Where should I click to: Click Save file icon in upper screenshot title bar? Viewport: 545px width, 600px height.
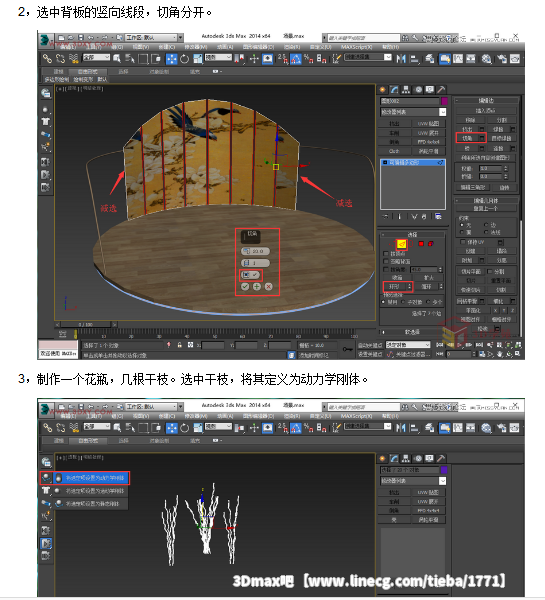(81, 38)
